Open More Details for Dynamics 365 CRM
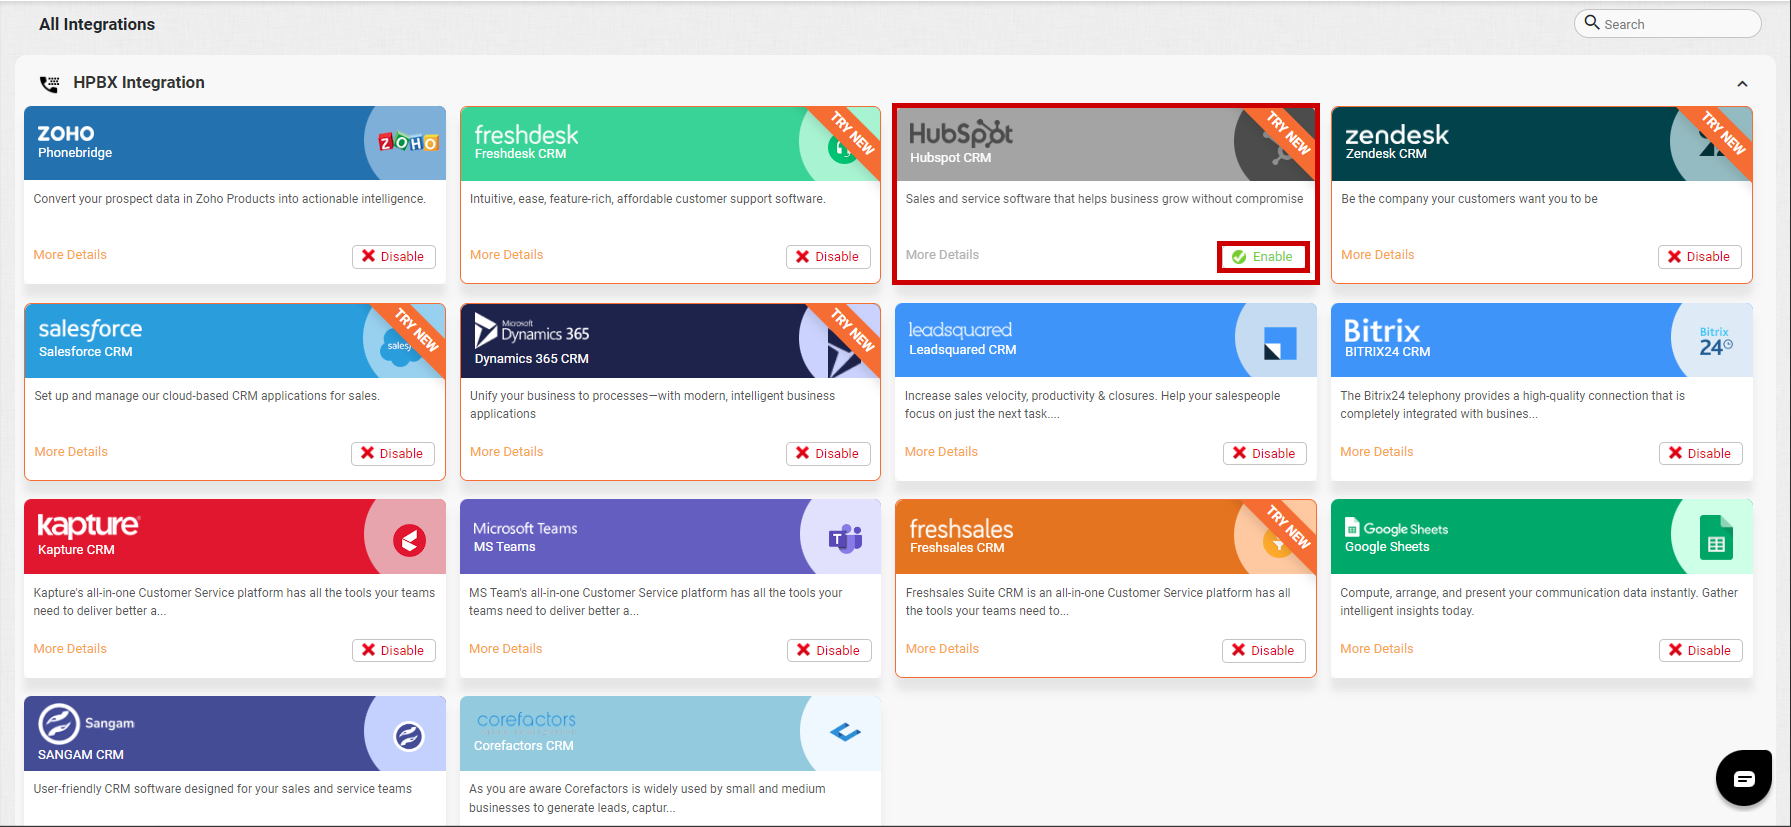This screenshot has height=827, width=1791. (507, 452)
